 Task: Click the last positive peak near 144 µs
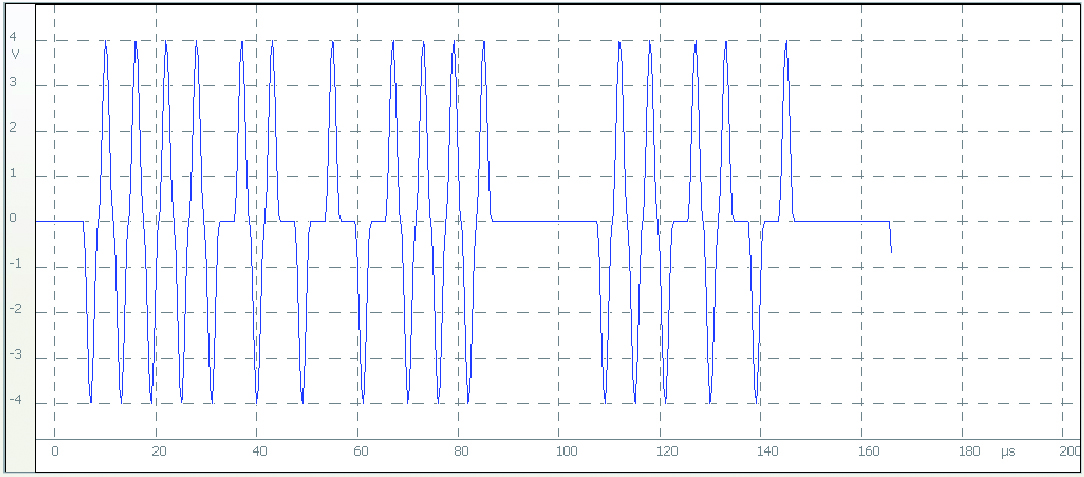[x=786, y=41]
